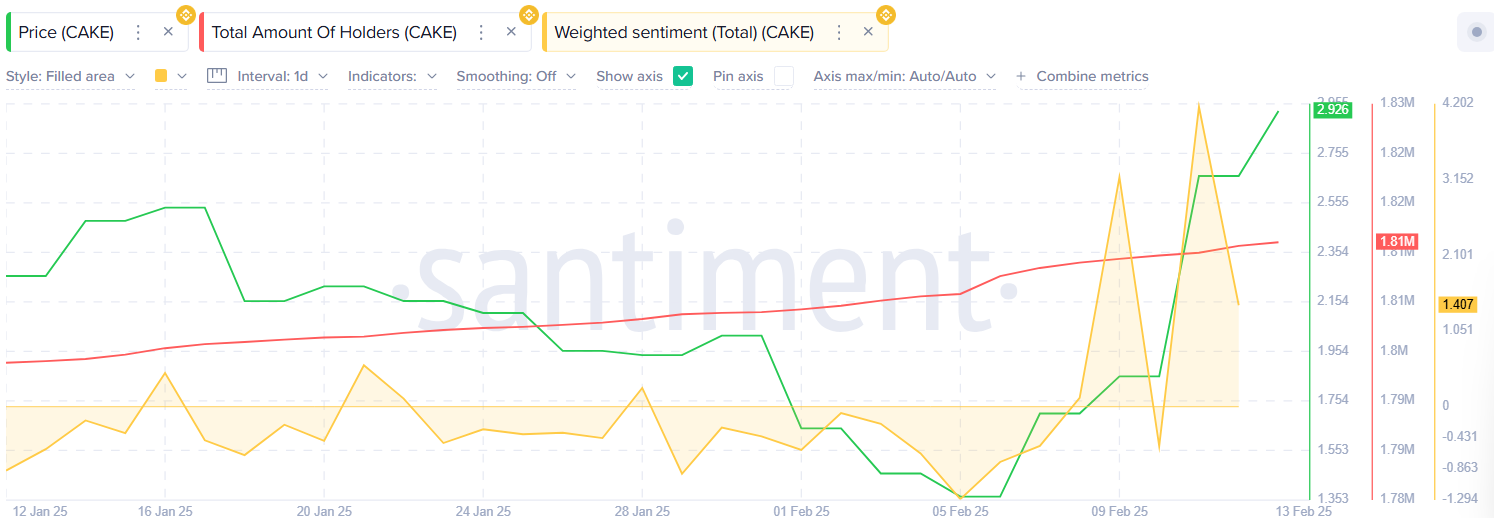Click BNB chain badge on Price tab
Viewport: 1494px width, 518px height.
point(185,15)
